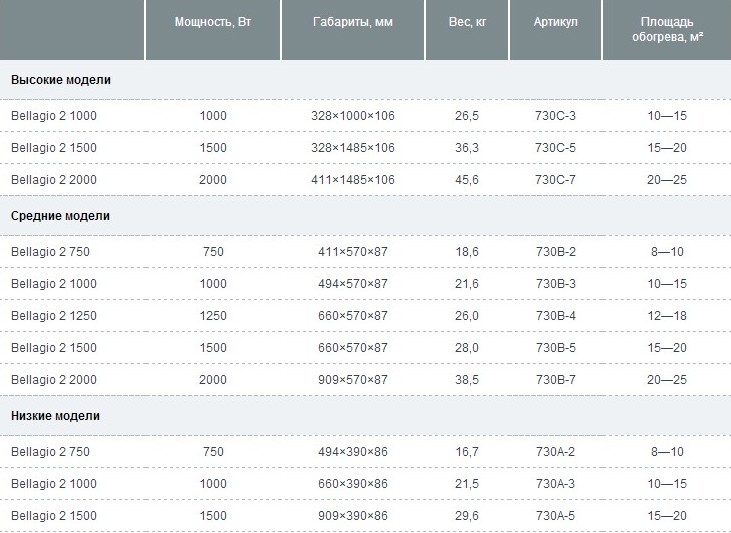Click the 'Площадь обогрева, м²' column header

[x=667, y=29]
